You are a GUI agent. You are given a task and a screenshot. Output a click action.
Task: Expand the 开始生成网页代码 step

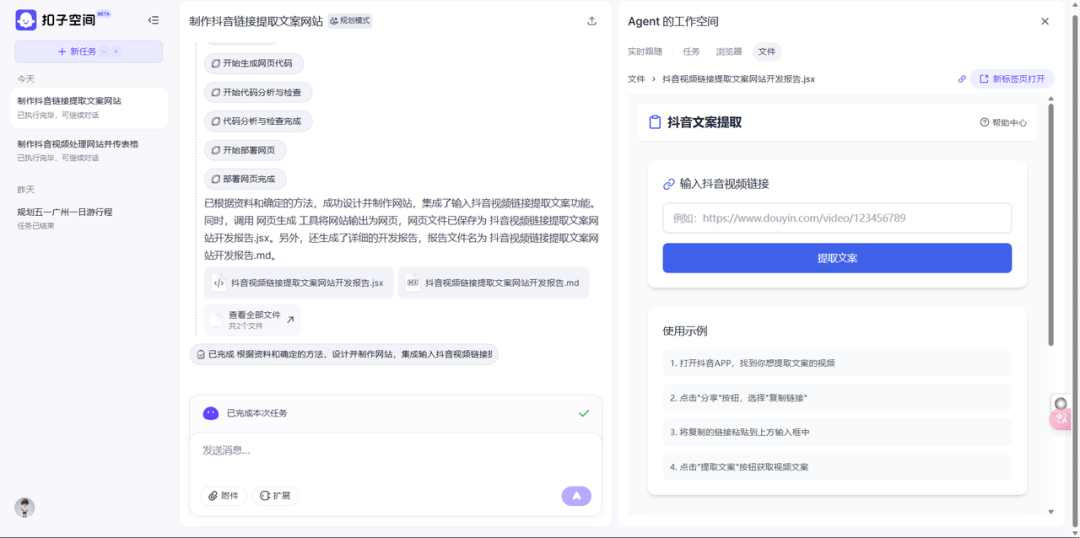click(x=253, y=63)
